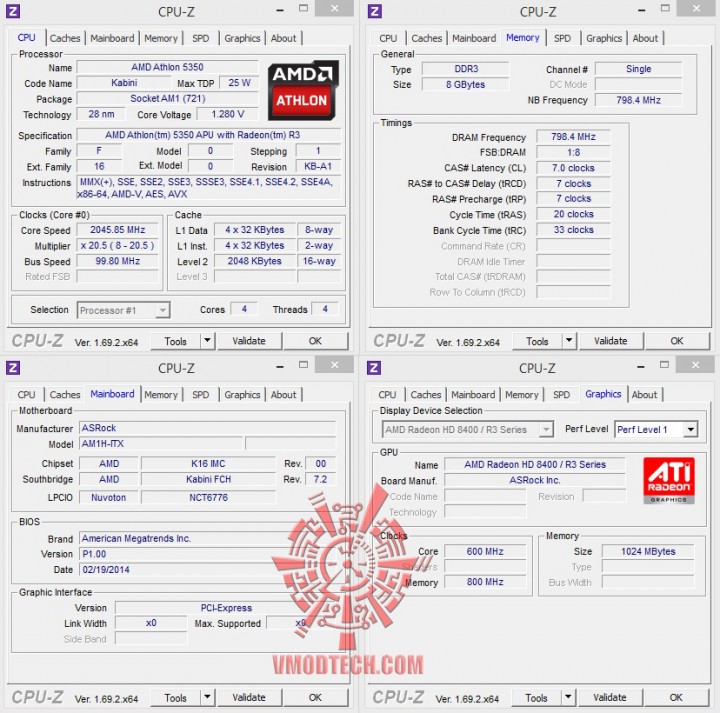This screenshot has height=713, width=720.
Task: Open SPD tab in Memory window
Action: [562, 38]
